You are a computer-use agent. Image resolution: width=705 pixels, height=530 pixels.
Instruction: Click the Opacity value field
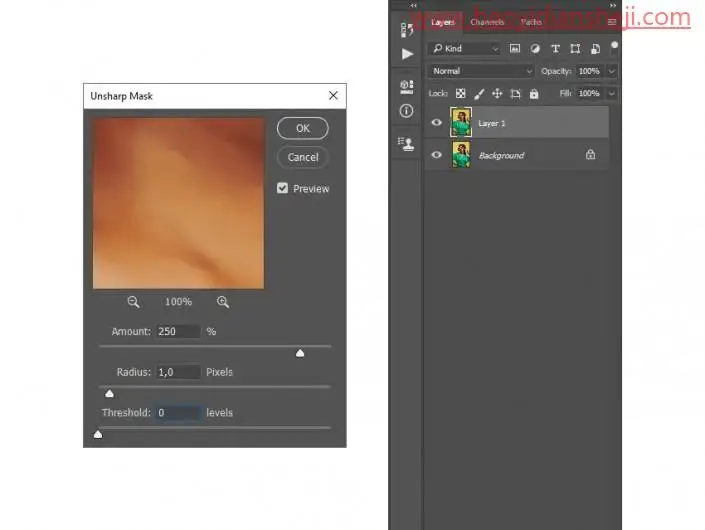pos(589,71)
